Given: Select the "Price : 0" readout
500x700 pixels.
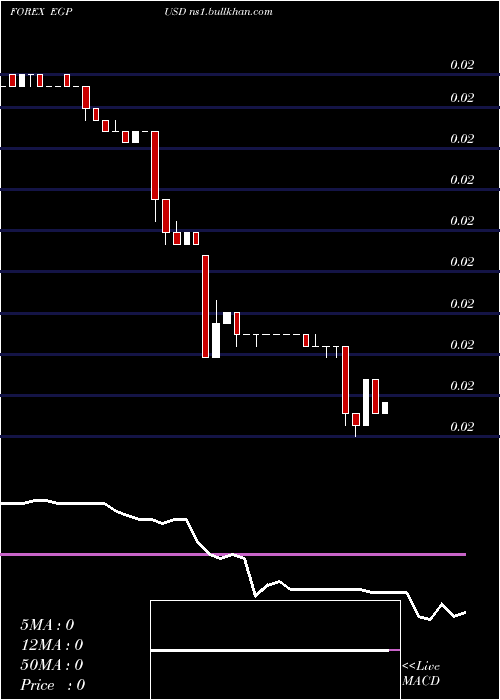Looking at the screenshot, I should click(52, 685).
